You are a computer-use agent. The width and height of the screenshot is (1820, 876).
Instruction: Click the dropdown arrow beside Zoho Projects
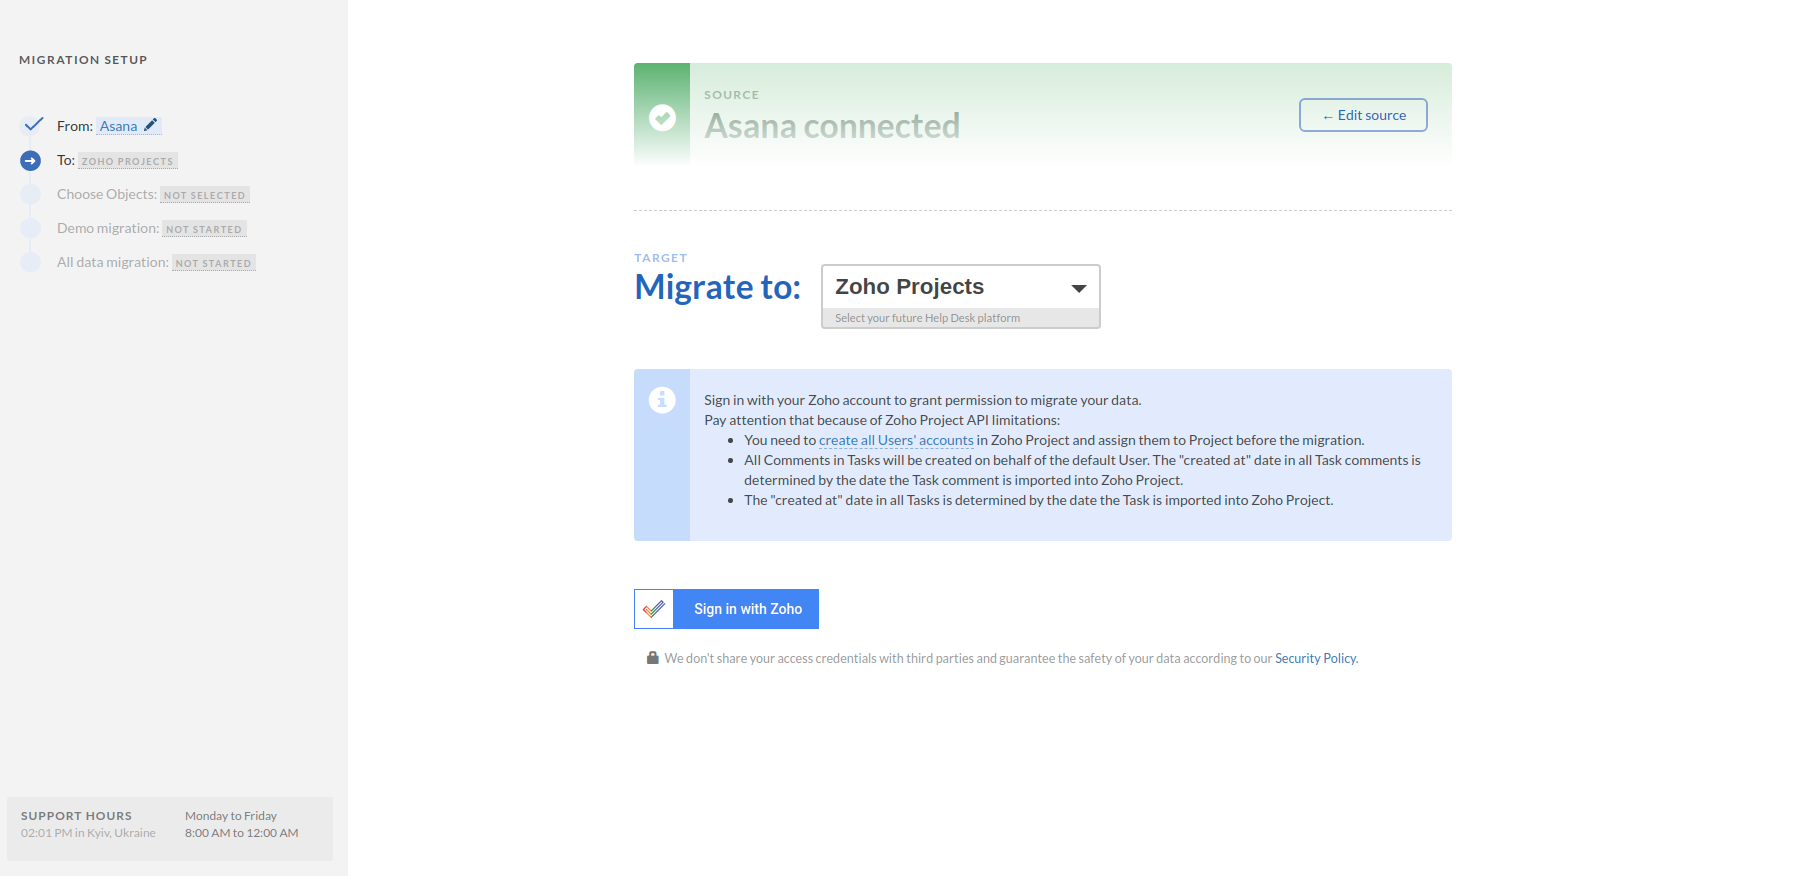tap(1079, 288)
